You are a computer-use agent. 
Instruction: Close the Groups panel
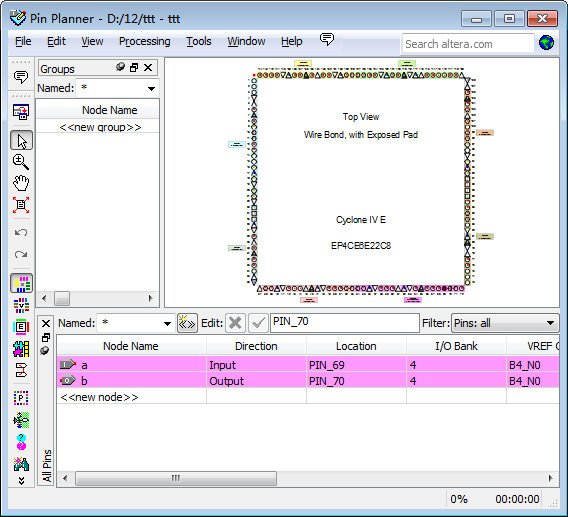point(148,67)
